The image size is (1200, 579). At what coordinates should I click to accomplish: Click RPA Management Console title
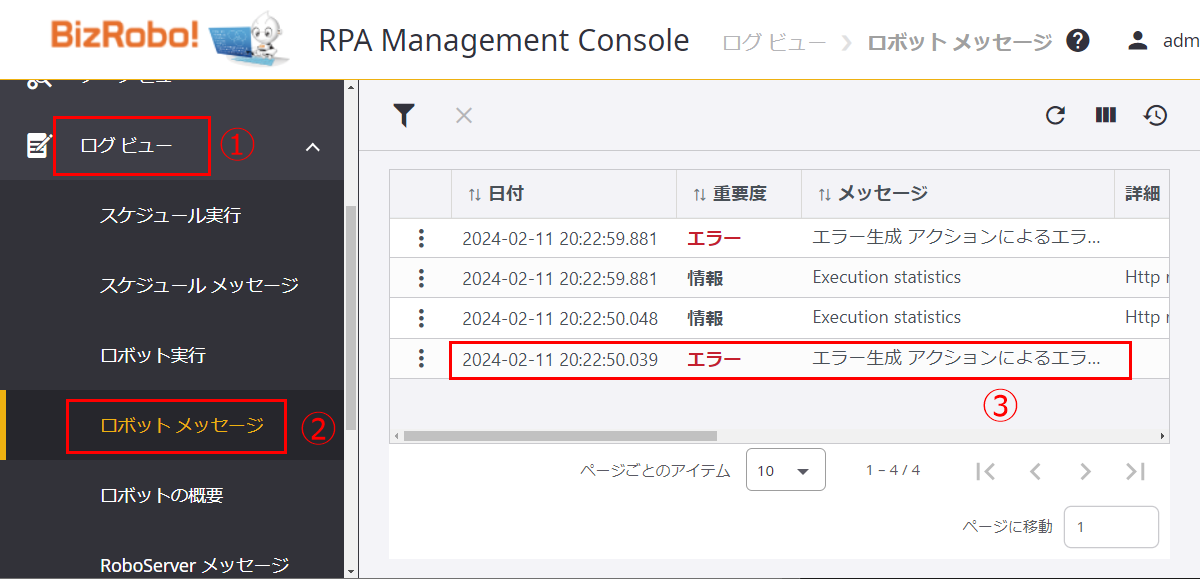504,41
